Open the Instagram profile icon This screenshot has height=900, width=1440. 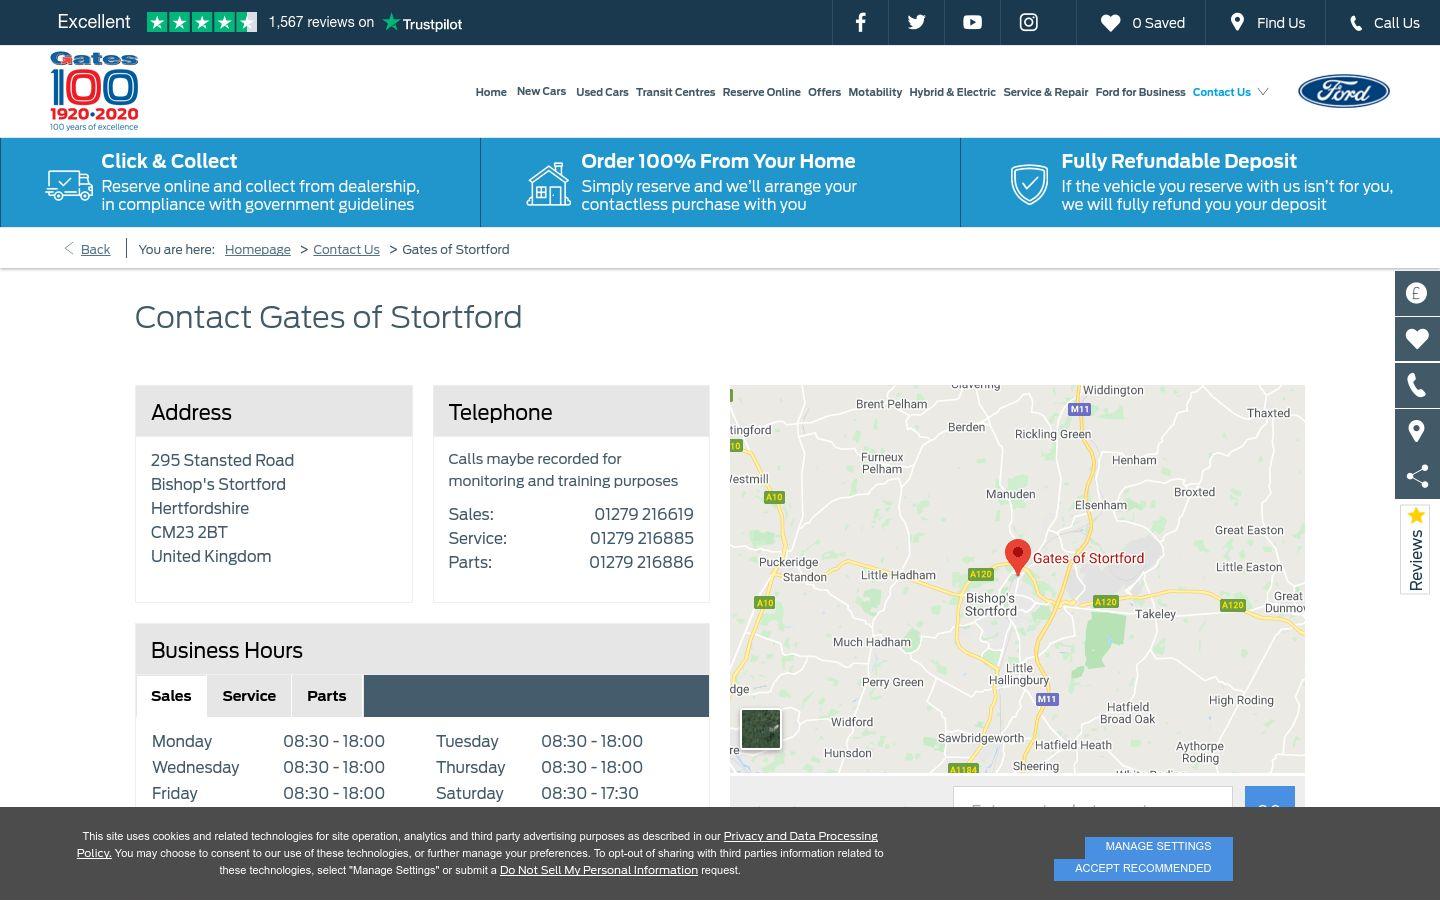pos(1028,22)
